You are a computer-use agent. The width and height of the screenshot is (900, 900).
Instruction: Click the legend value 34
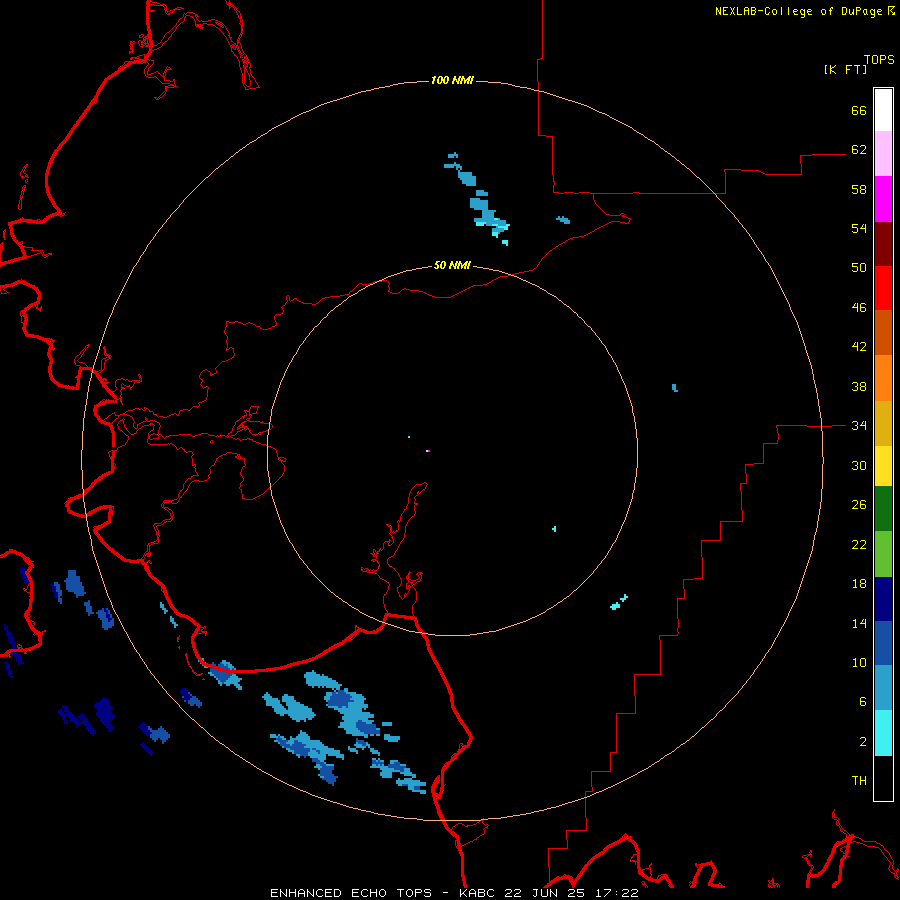(859, 426)
